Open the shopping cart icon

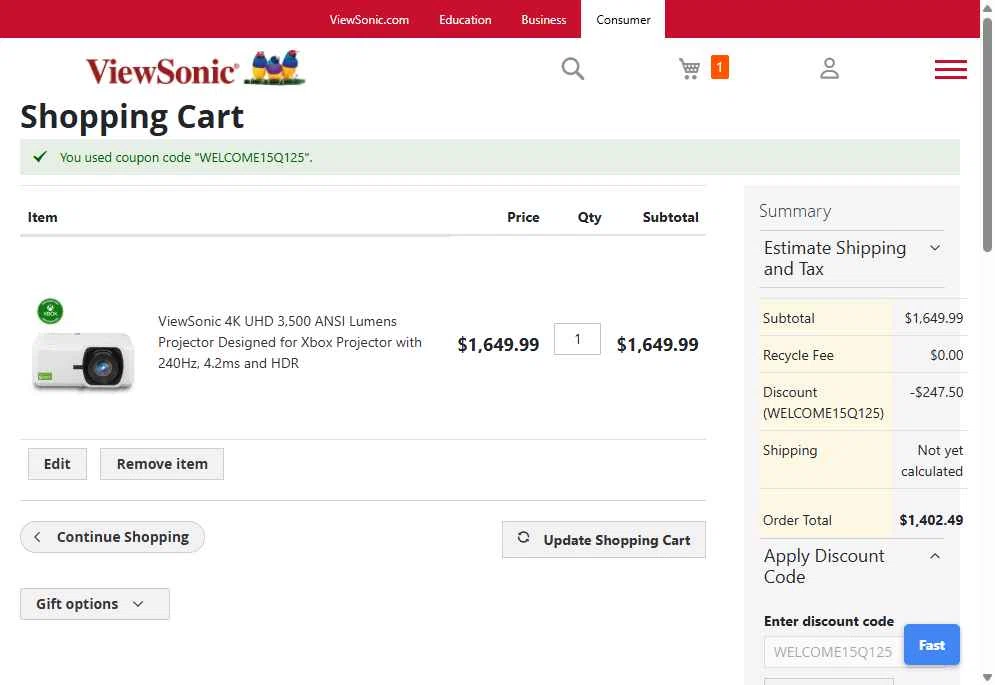tap(689, 69)
